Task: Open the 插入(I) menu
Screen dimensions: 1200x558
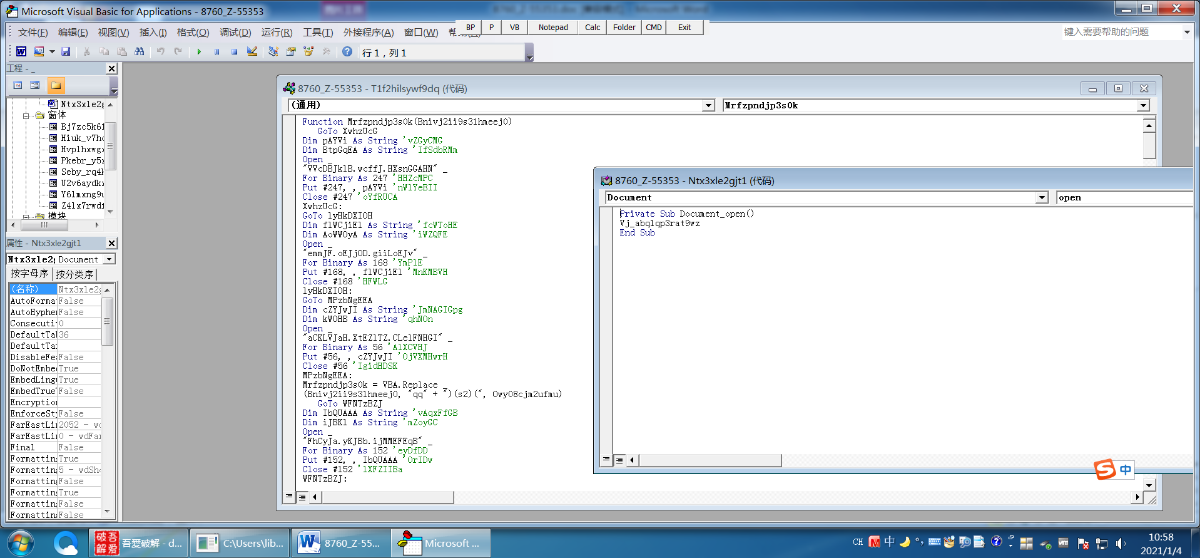Action: [x=153, y=33]
